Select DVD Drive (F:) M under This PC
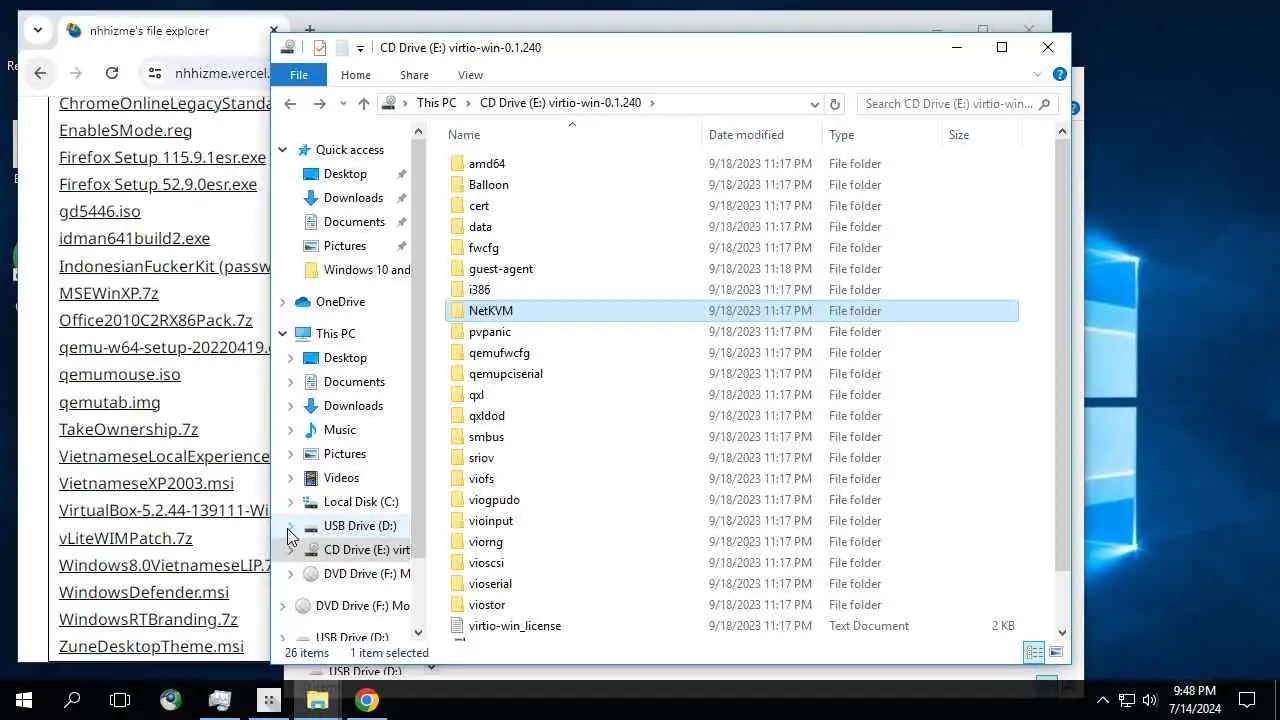 [x=366, y=574]
